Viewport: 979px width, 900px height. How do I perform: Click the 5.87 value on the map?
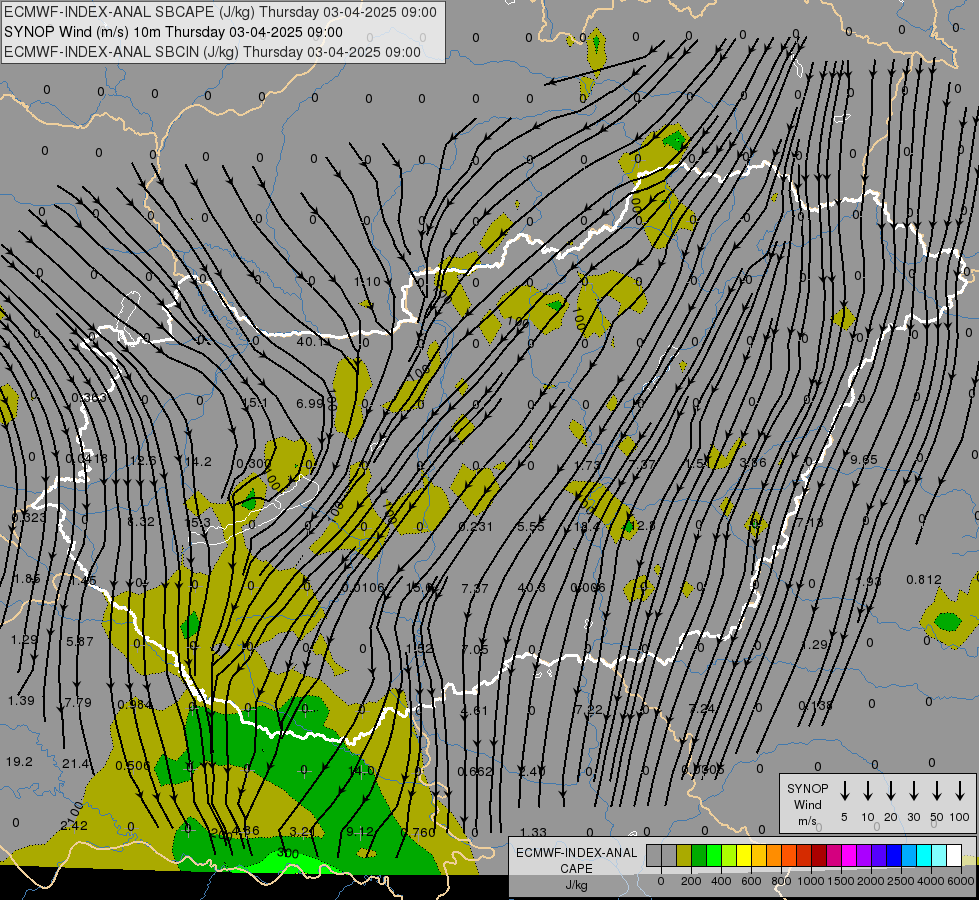(x=80, y=641)
